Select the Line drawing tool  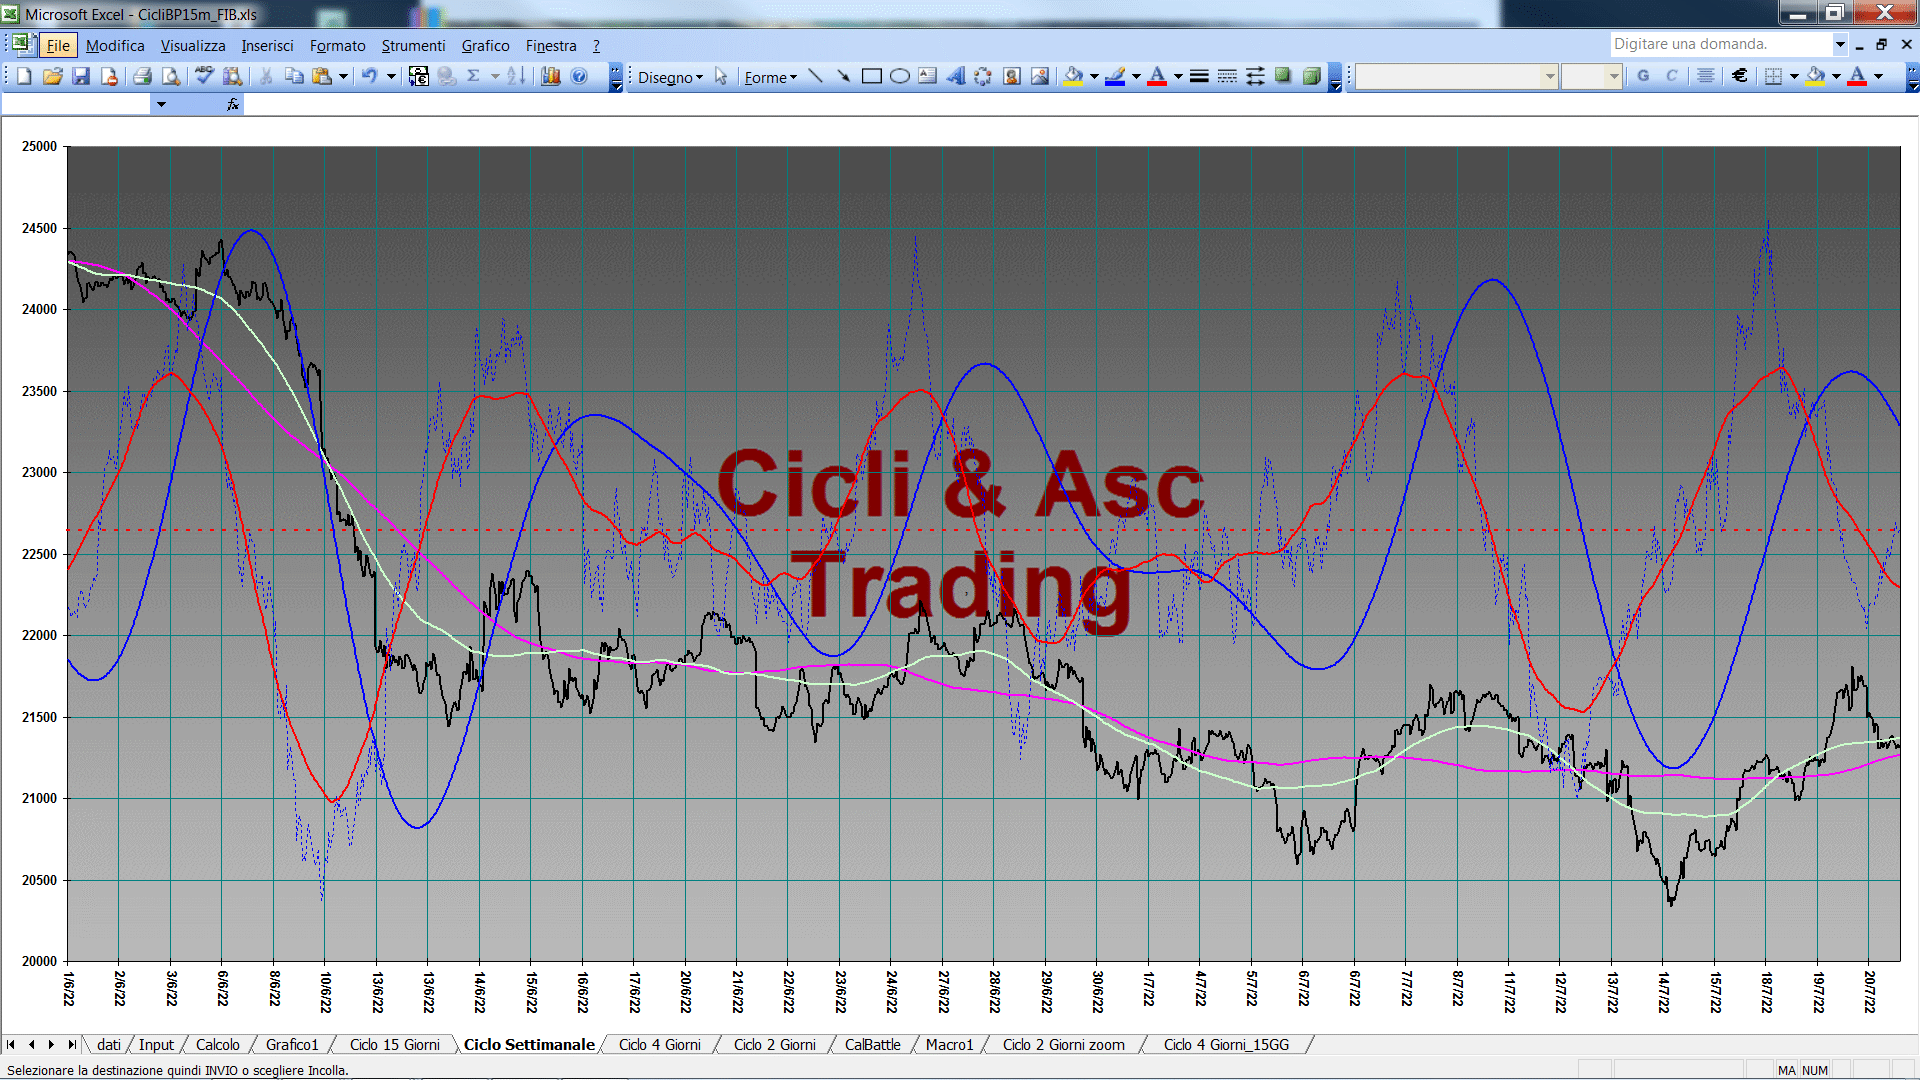click(x=815, y=76)
